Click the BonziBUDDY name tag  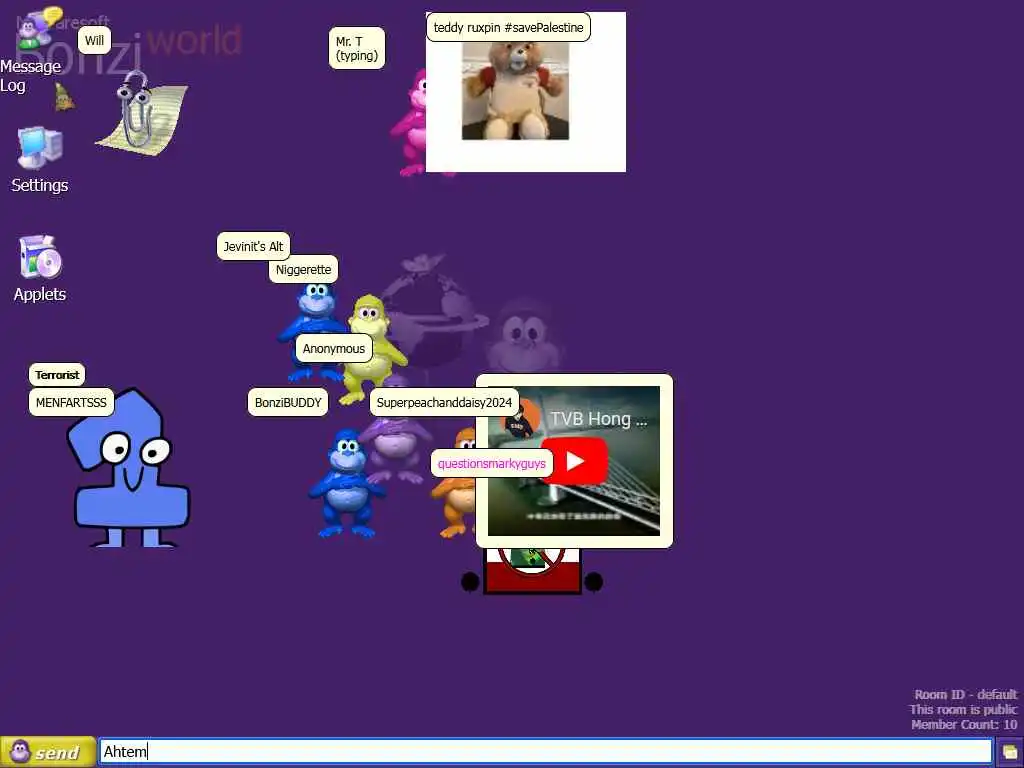pyautogui.click(x=288, y=402)
